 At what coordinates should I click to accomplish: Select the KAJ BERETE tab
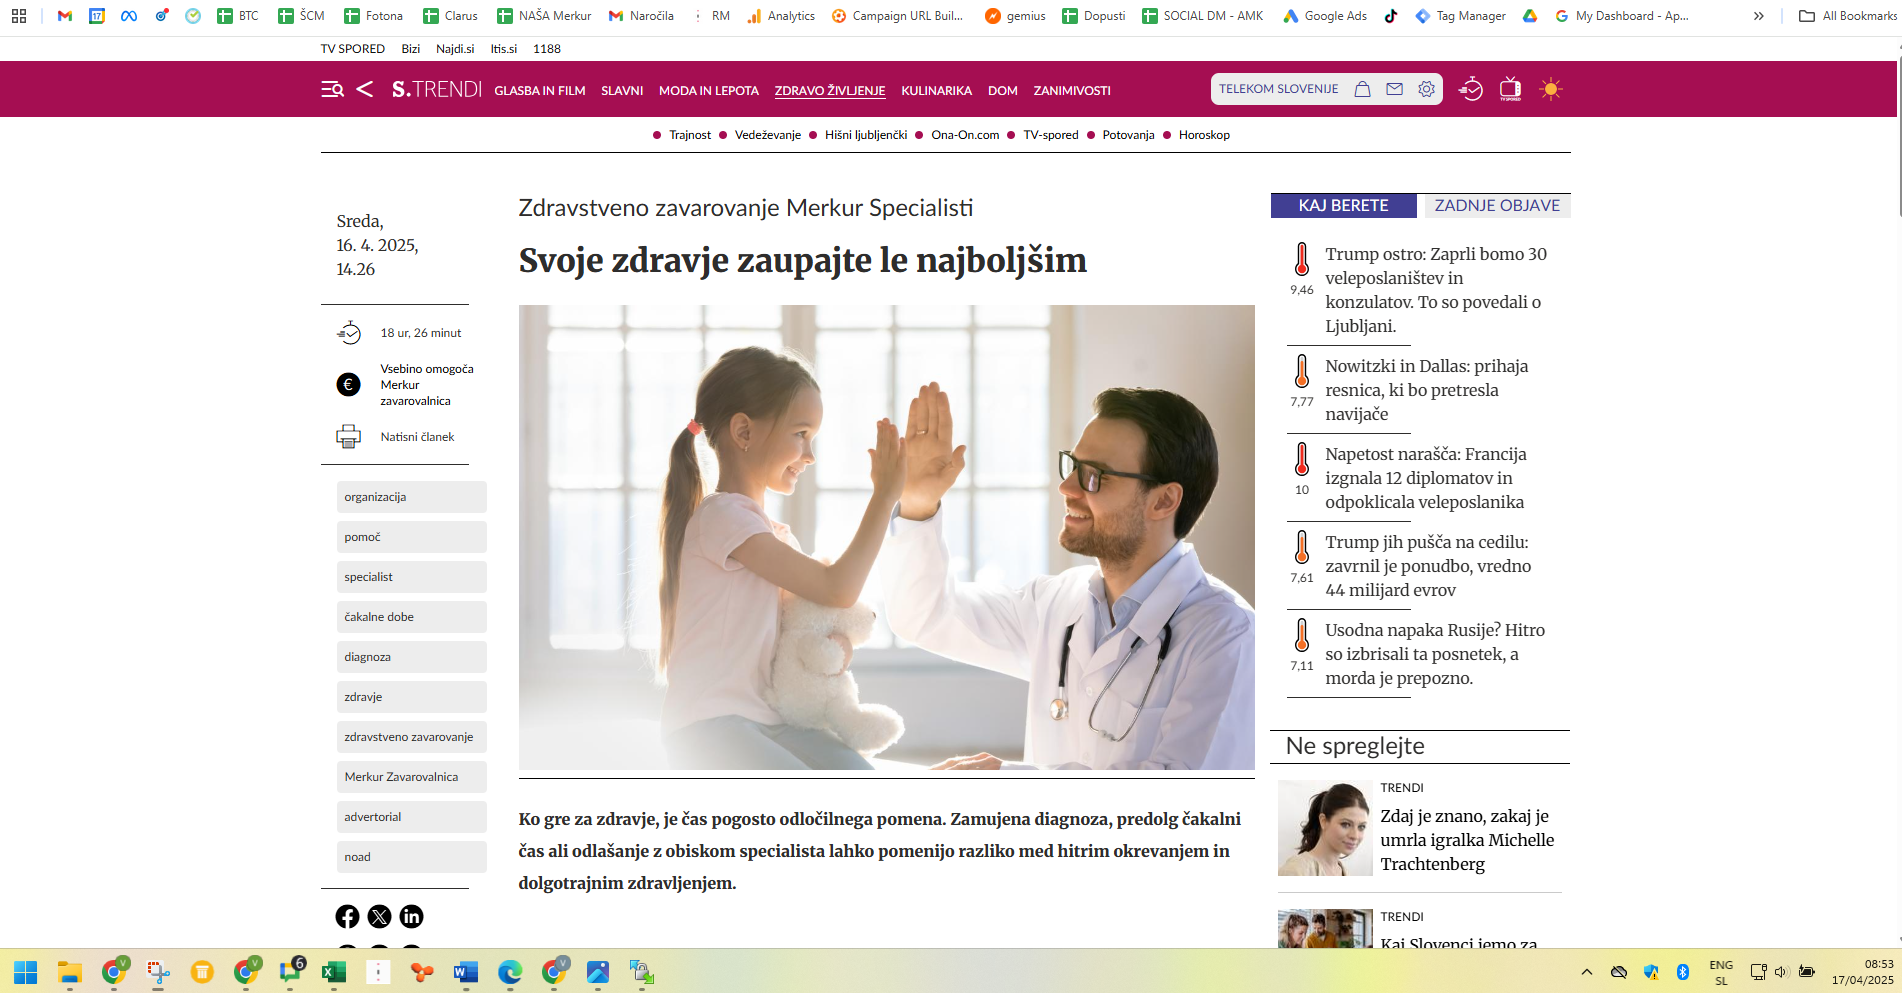(1343, 206)
